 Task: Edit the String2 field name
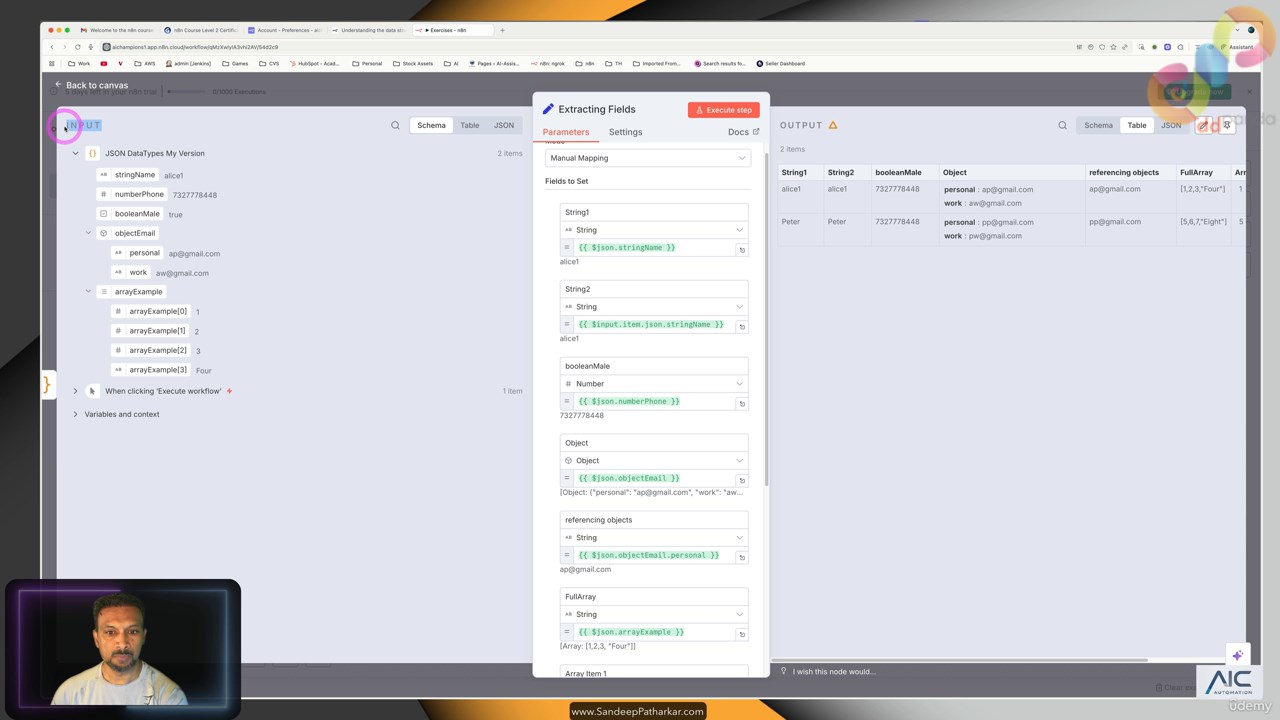(654, 289)
